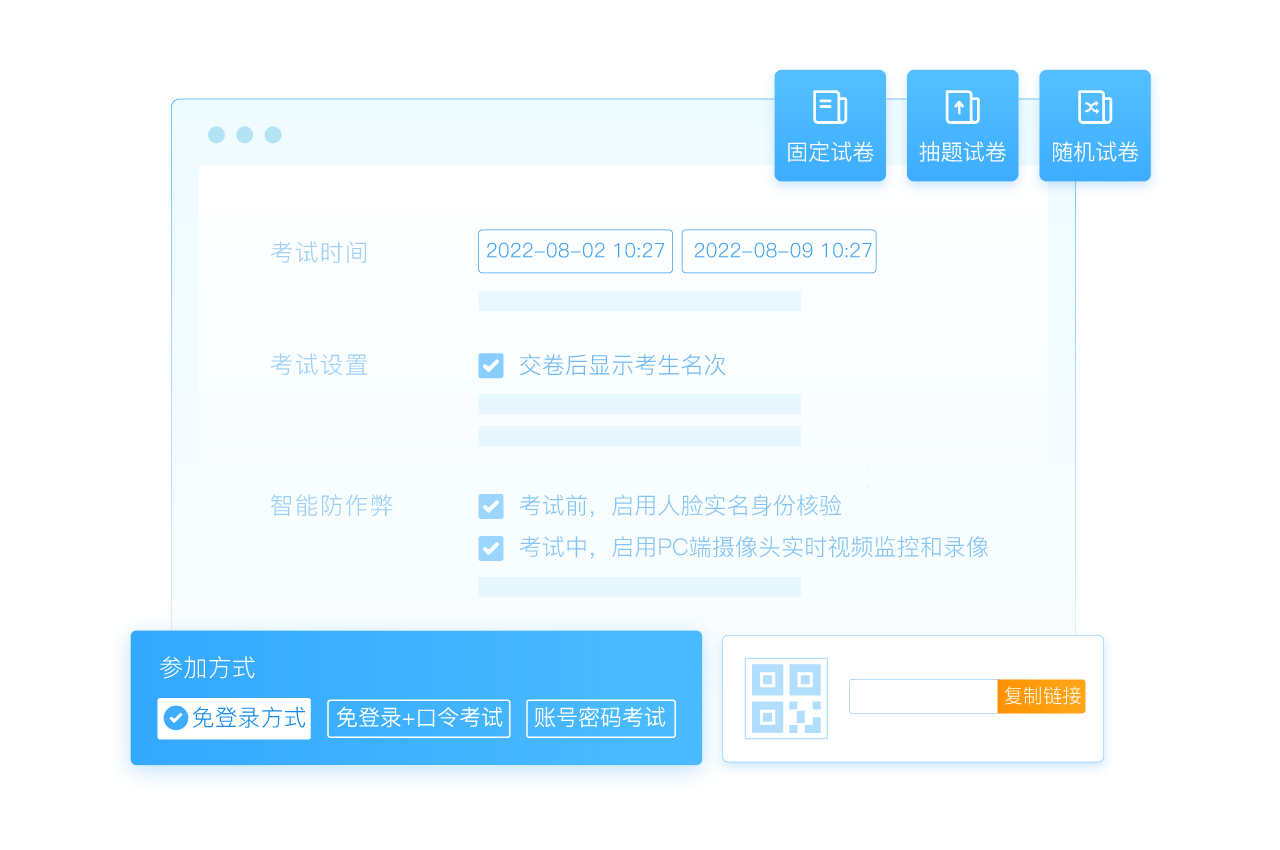Click the fixed exam paper icon (固定试卷)
Image resolution: width=1280 pixels, height=850 pixels.
pos(830,108)
